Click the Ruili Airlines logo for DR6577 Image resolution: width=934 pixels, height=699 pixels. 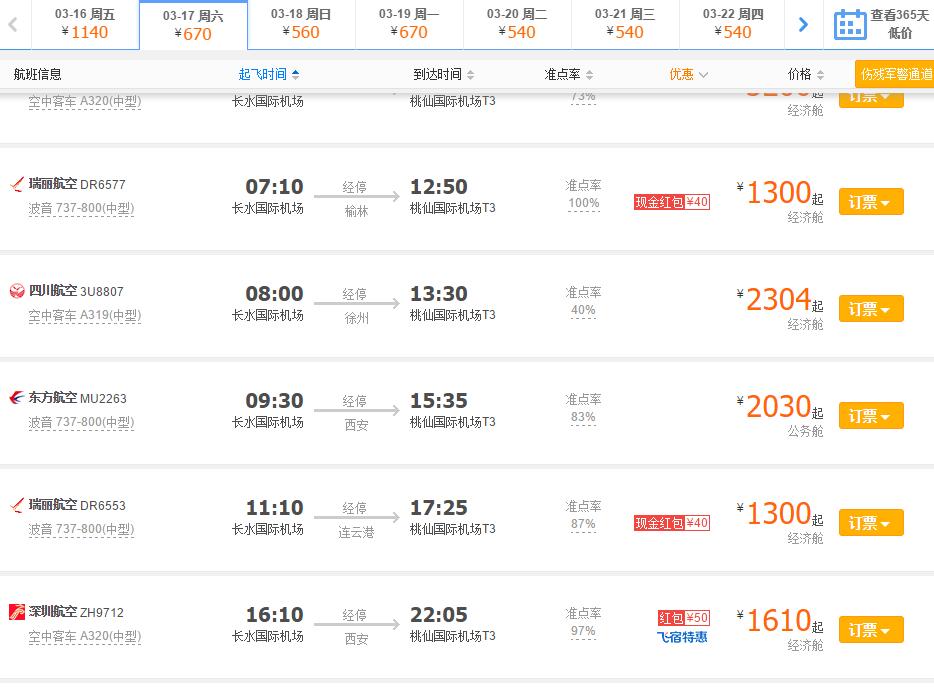click(17, 184)
